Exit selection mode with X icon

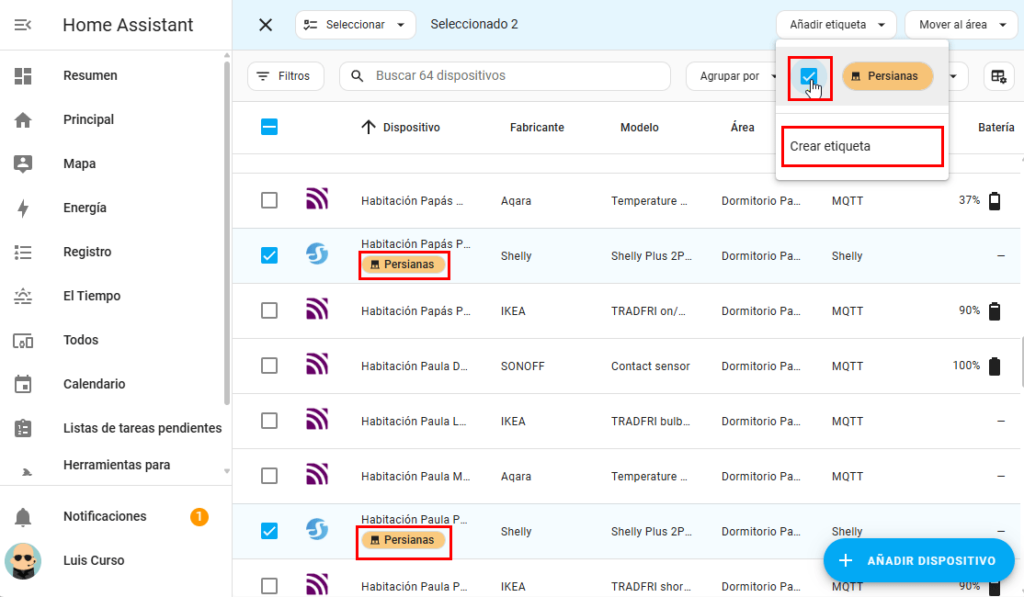[x=265, y=25]
